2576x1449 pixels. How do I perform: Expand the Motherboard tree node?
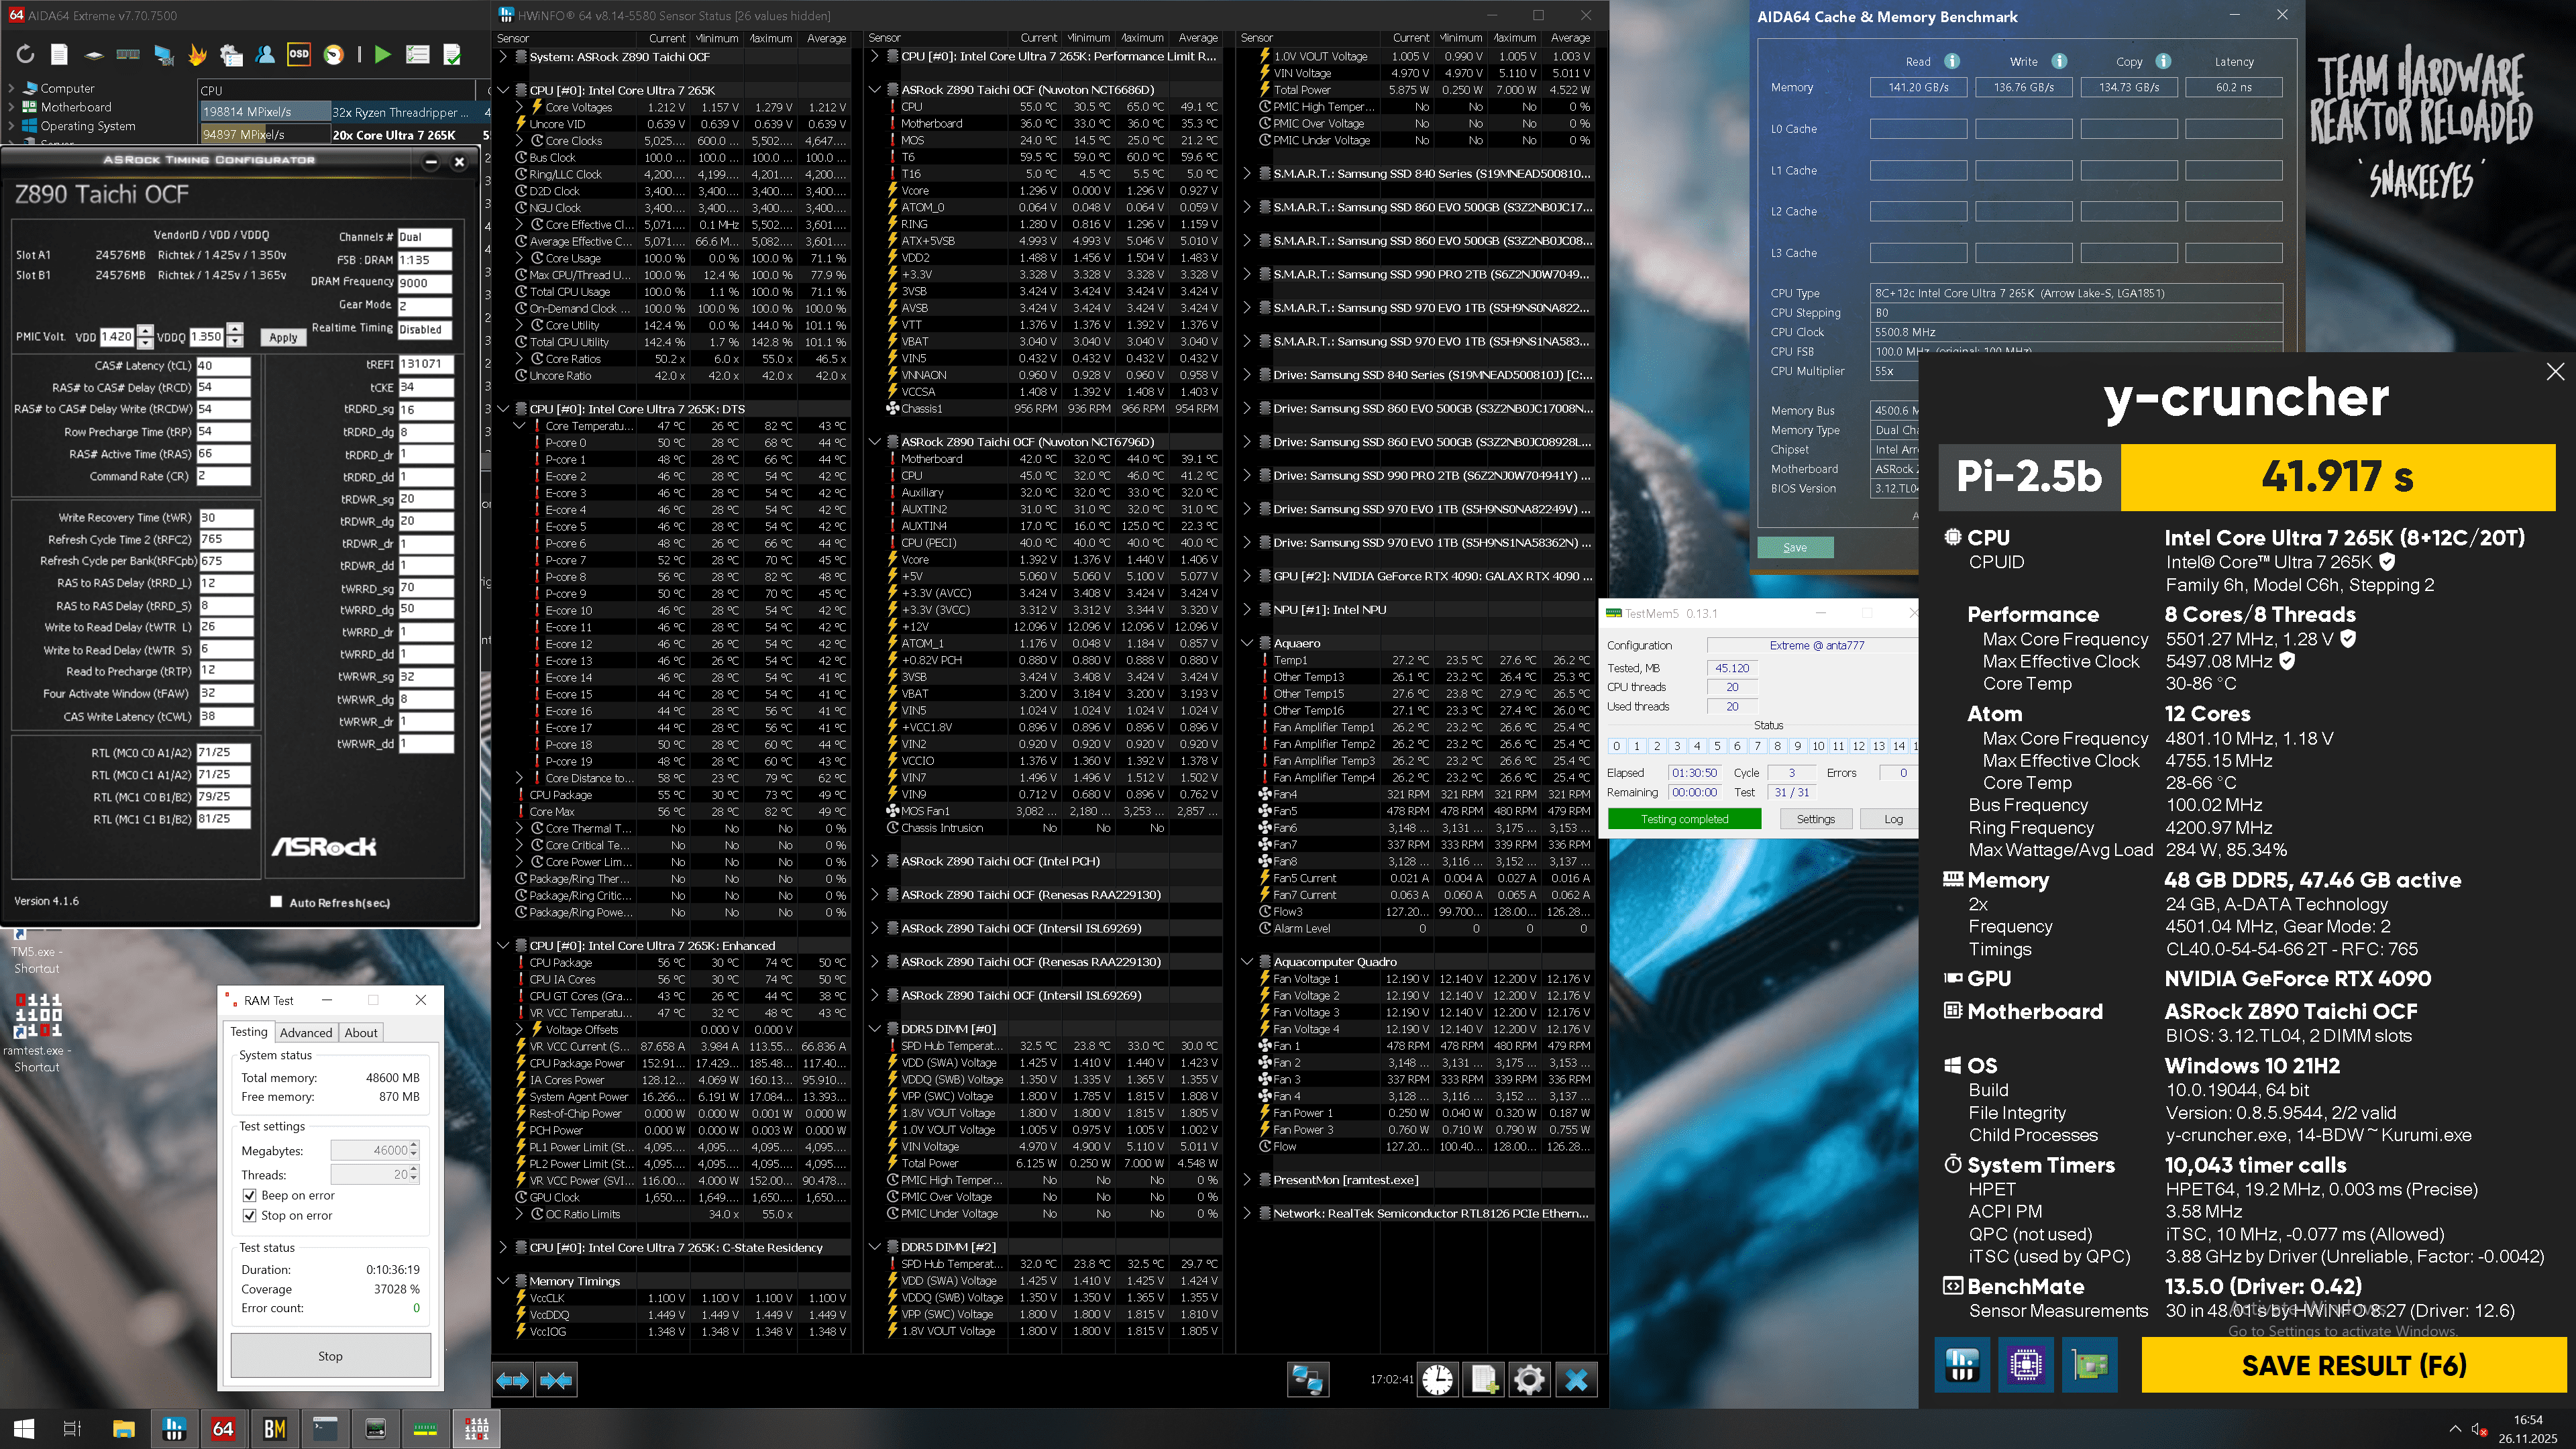(11, 107)
